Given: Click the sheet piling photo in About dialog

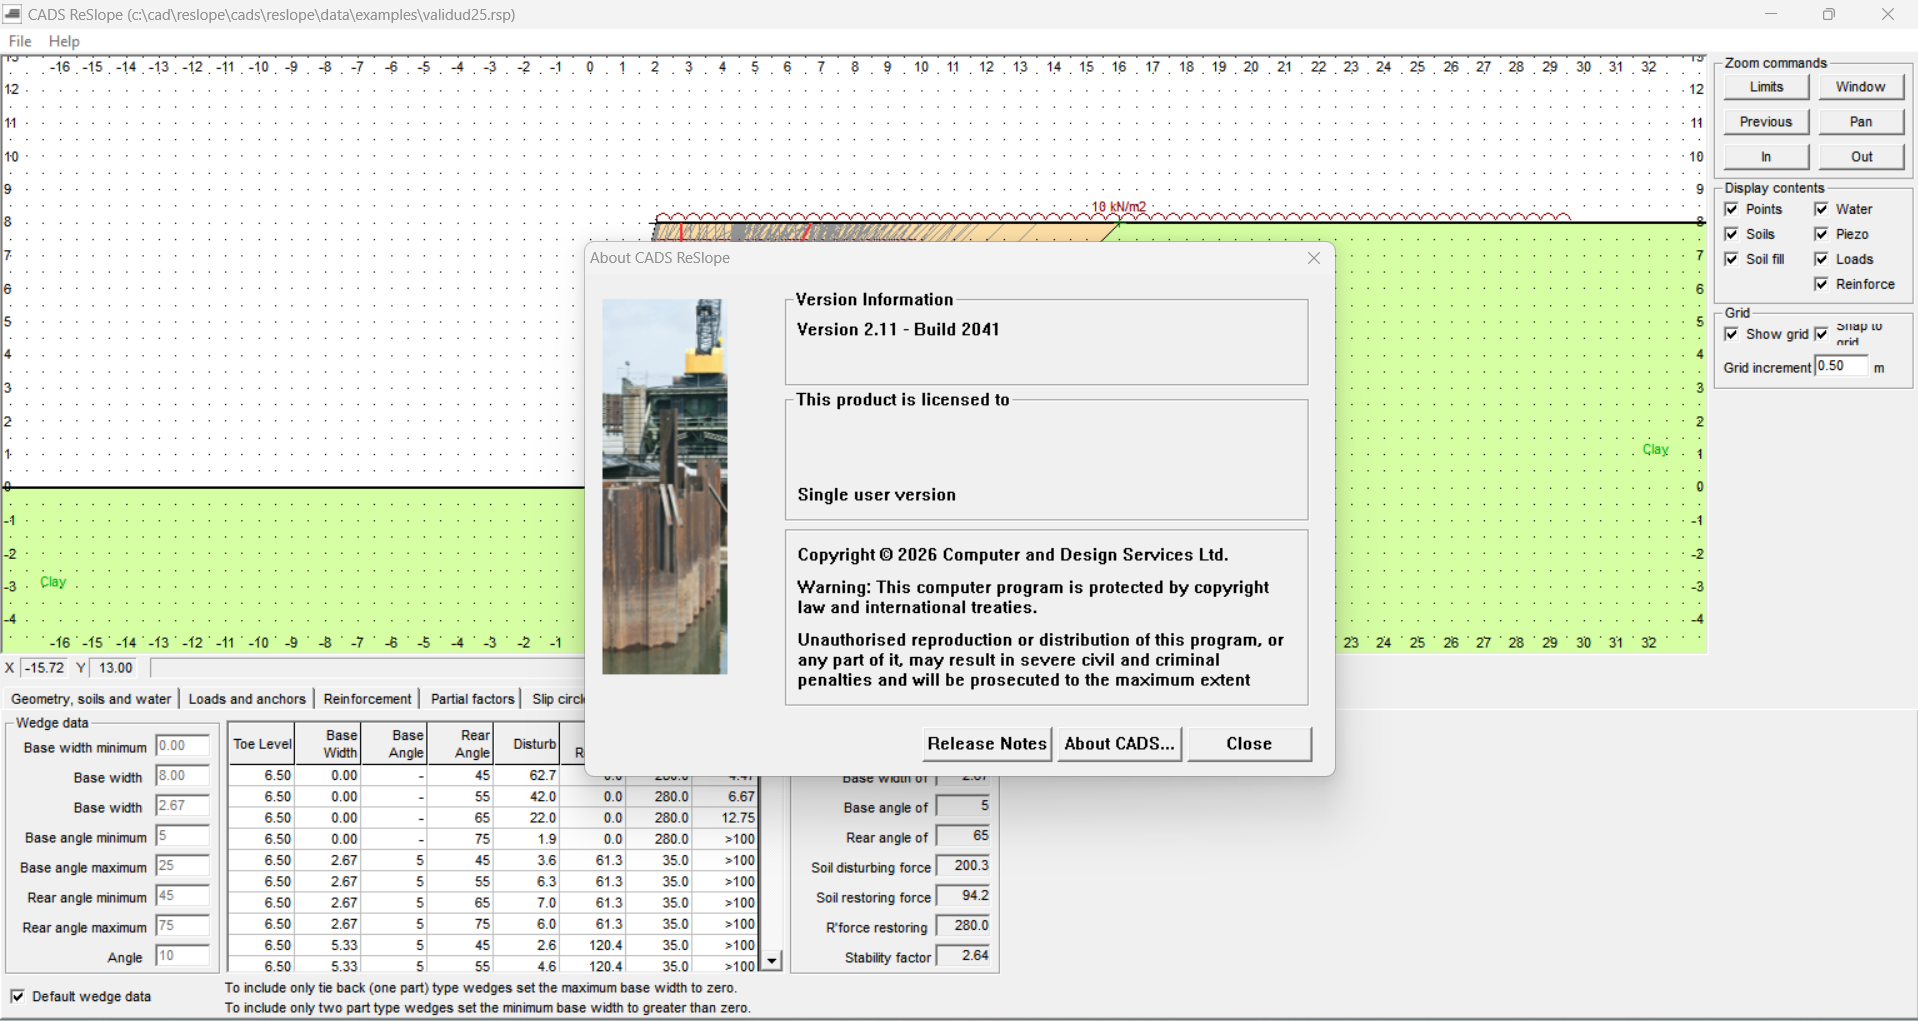Looking at the screenshot, I should 664,486.
